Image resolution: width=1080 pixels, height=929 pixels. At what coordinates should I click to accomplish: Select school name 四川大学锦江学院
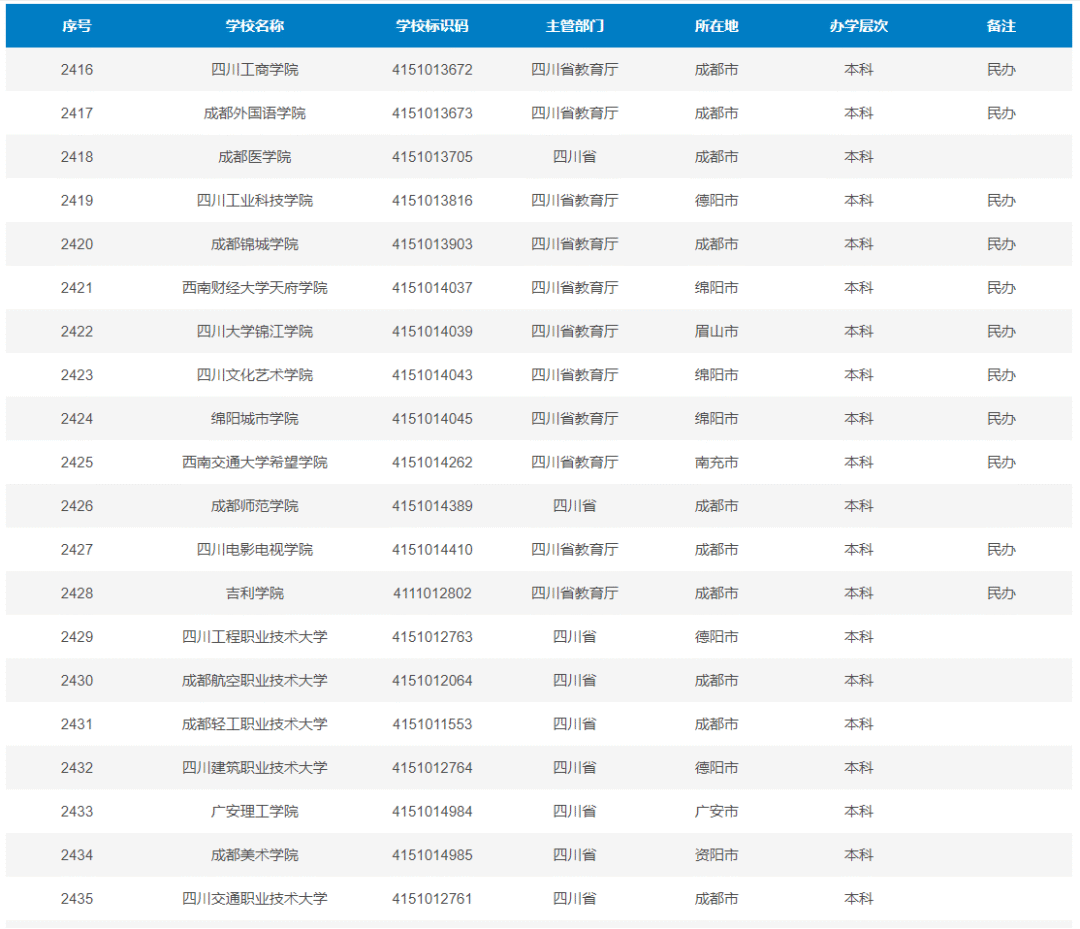tap(255, 331)
